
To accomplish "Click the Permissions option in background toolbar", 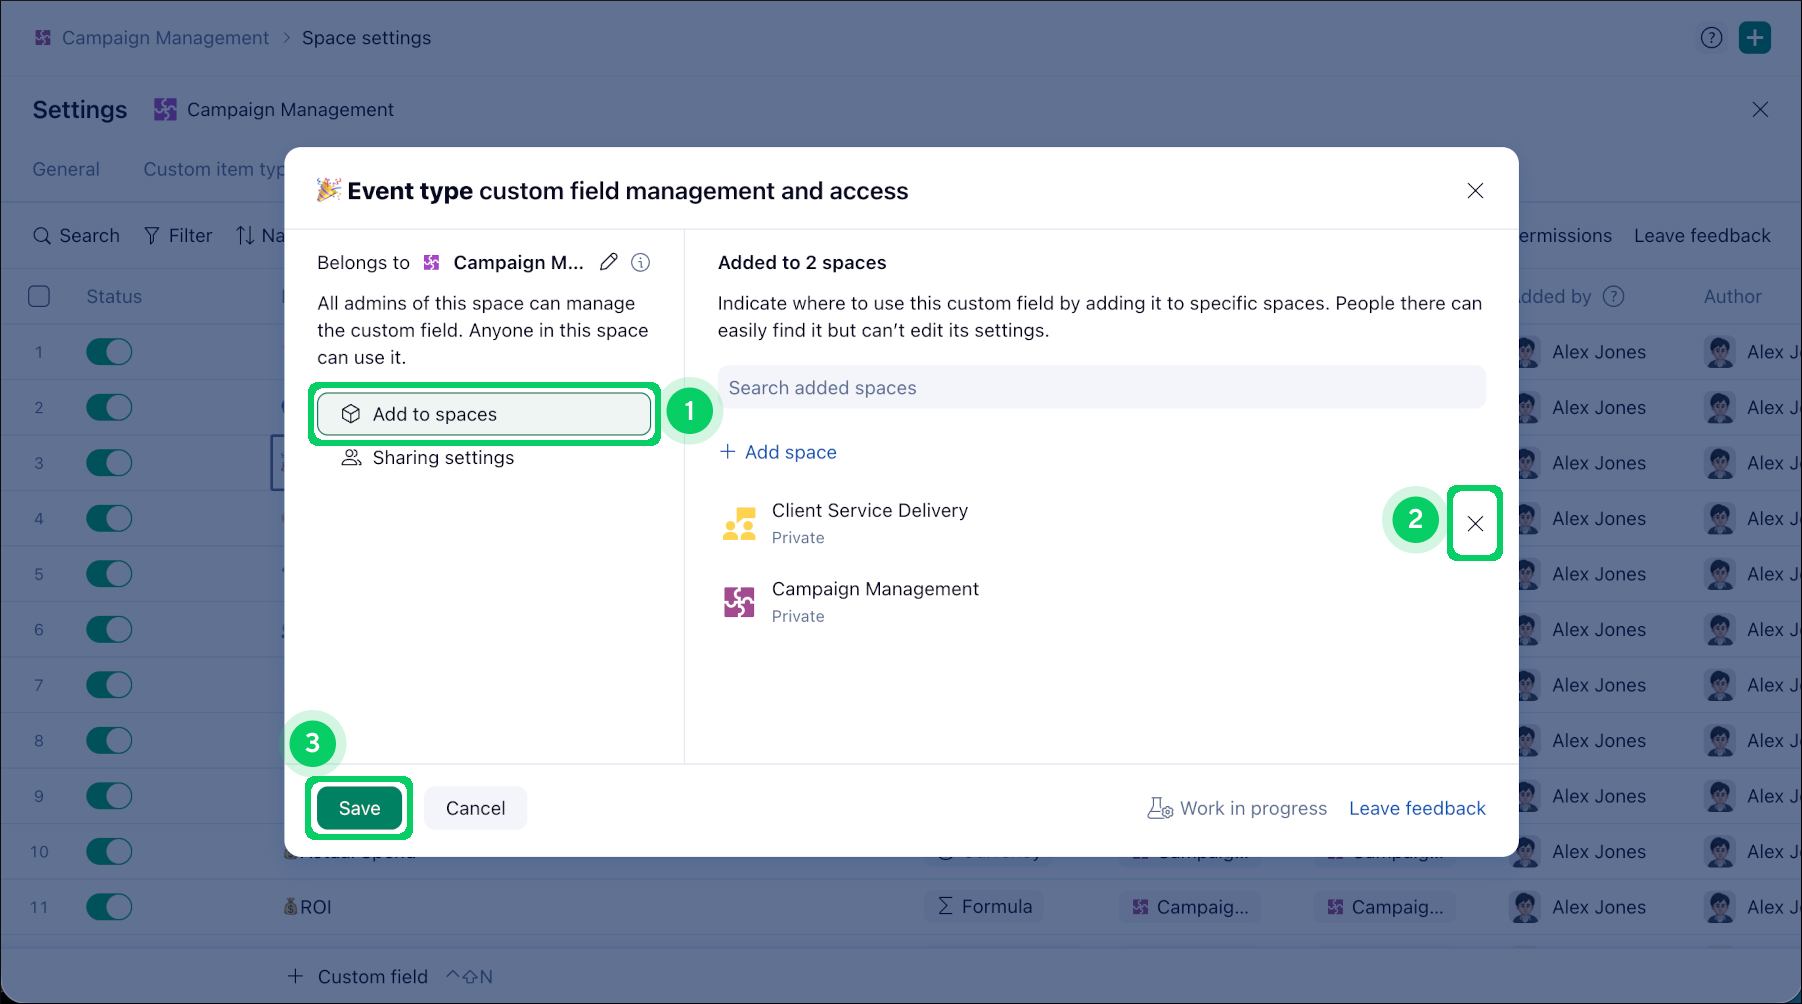I will tap(1565, 236).
